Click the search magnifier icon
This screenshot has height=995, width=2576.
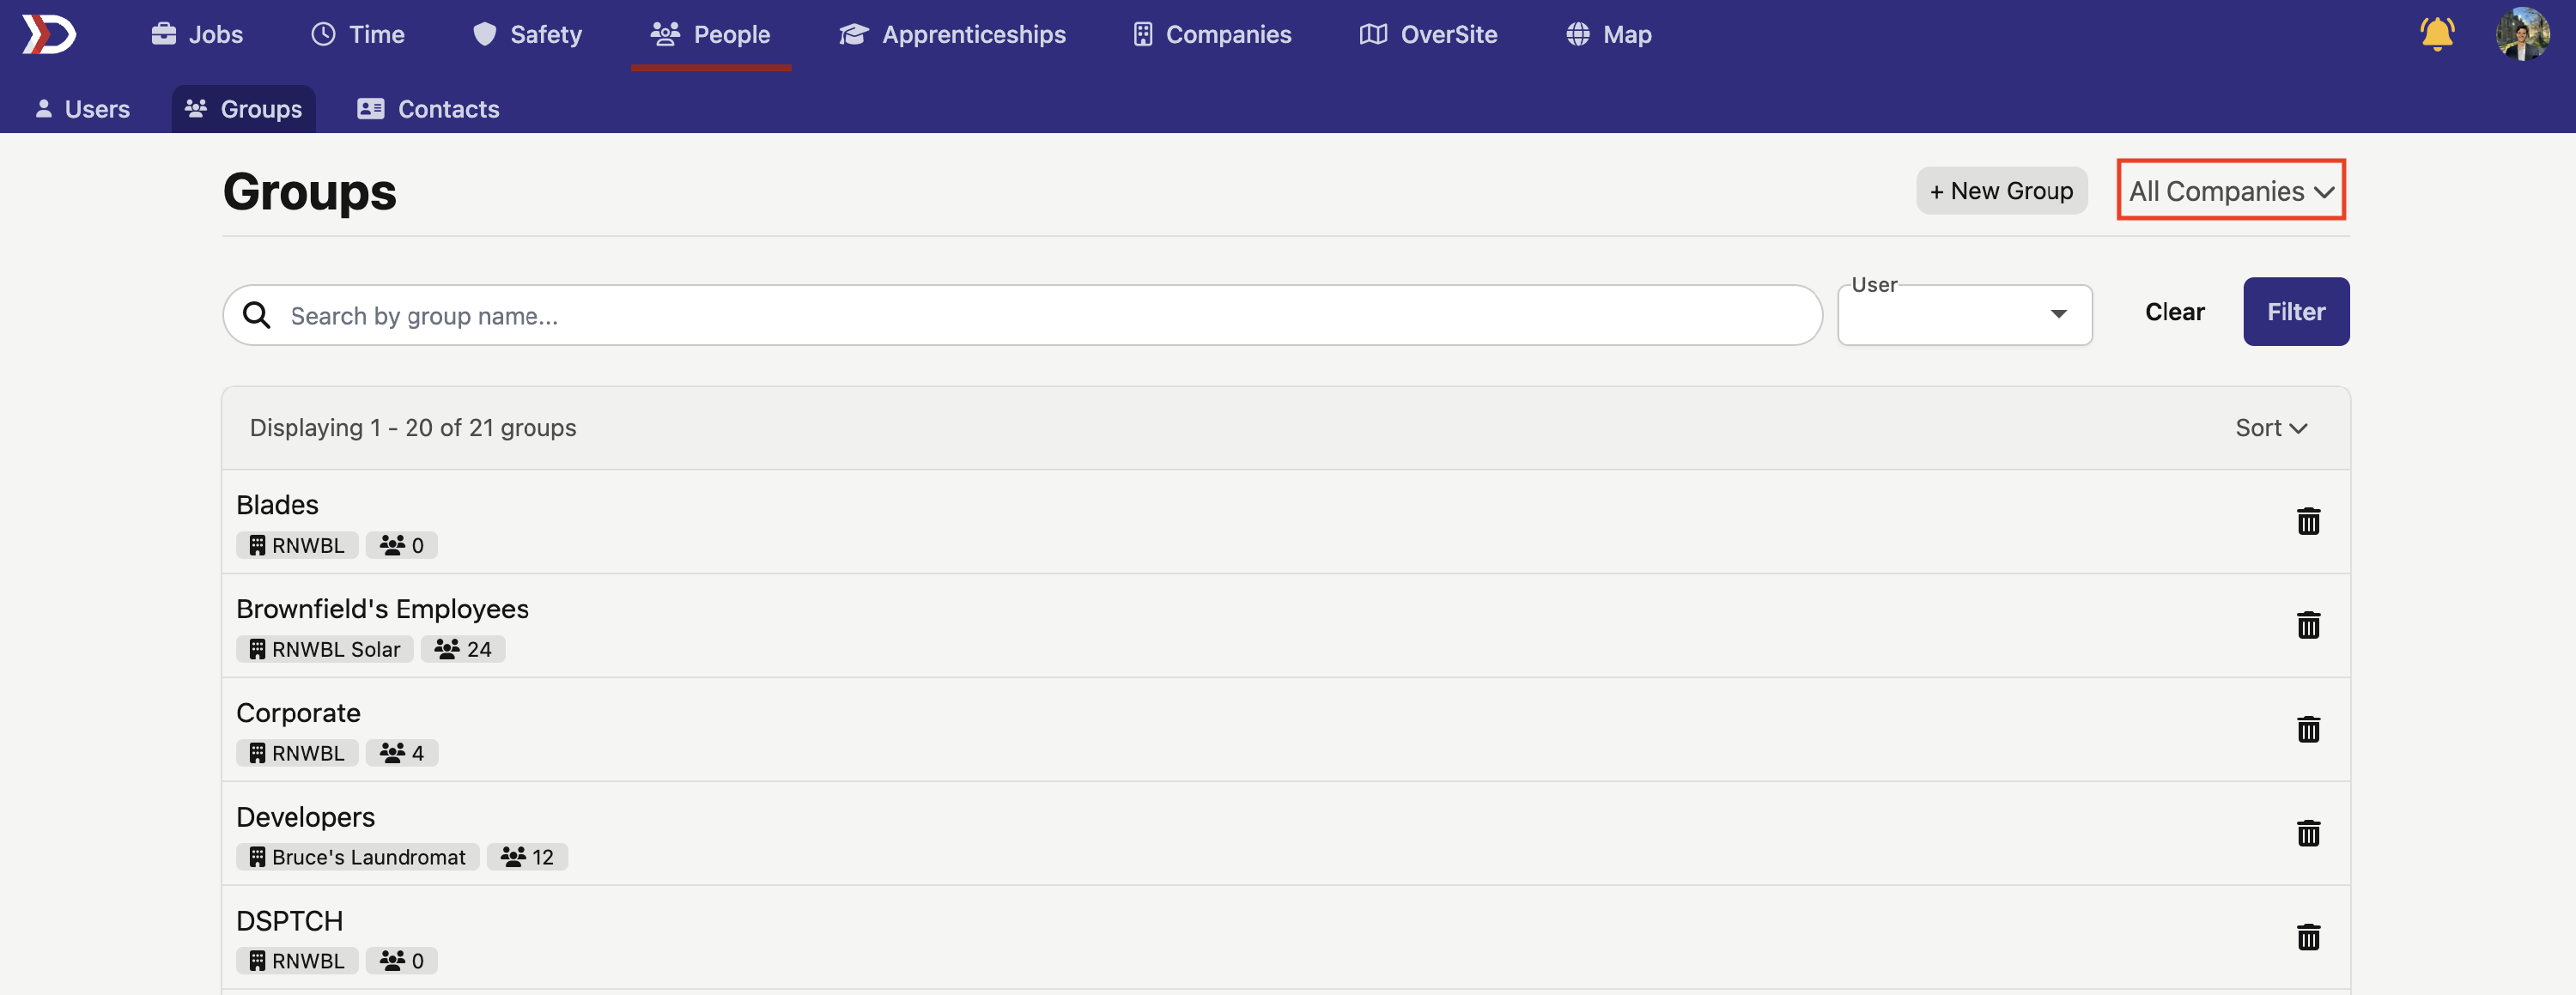(257, 315)
